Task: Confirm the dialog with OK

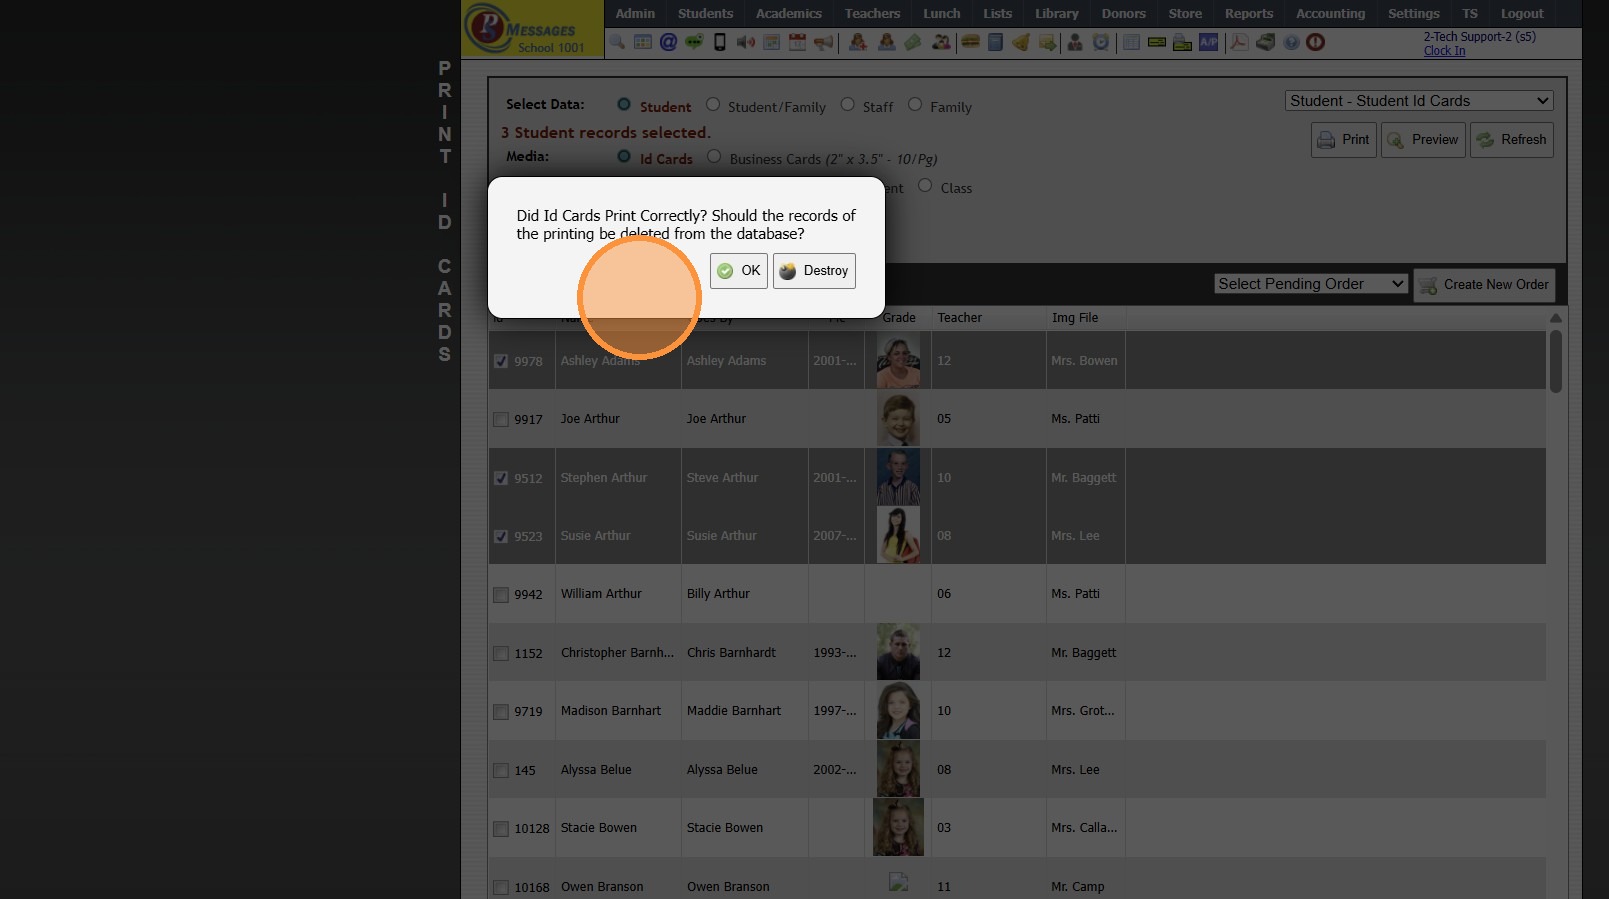Action: coord(739,271)
